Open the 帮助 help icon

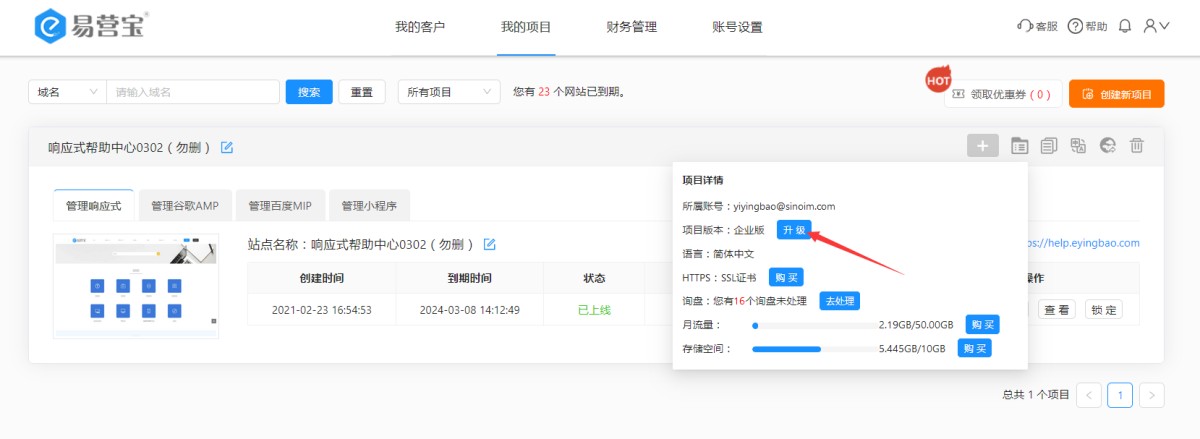[x=1087, y=26]
